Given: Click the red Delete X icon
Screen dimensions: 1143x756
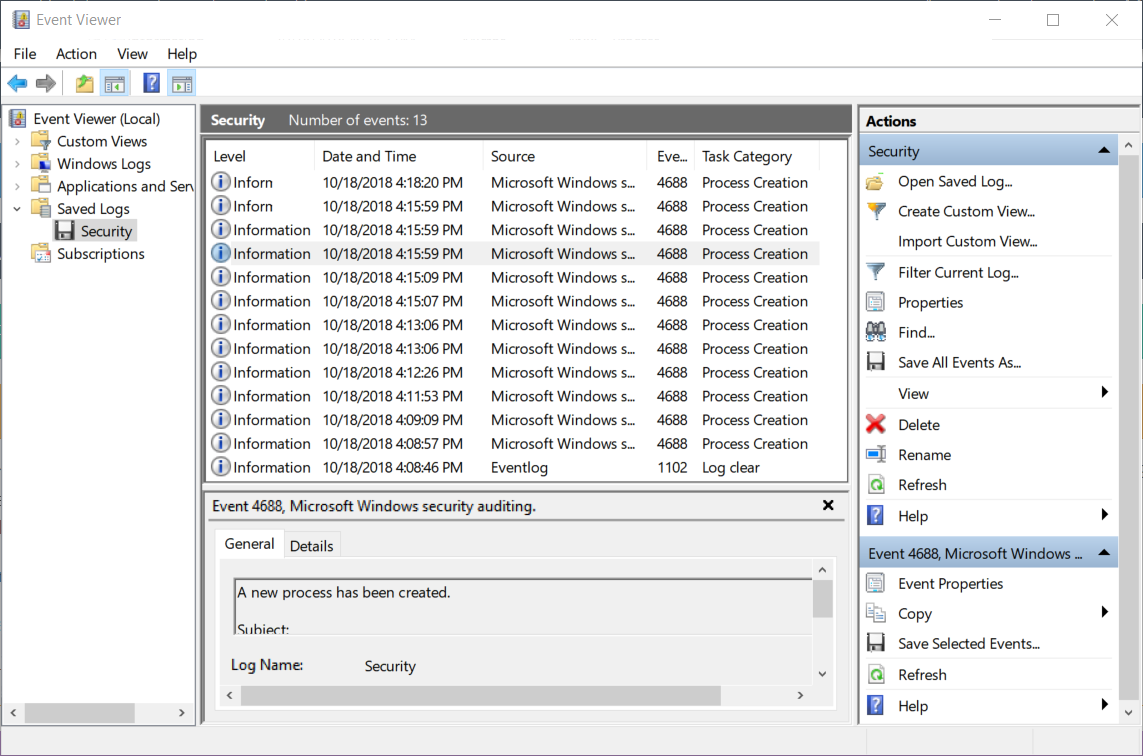Looking at the screenshot, I should [875, 424].
